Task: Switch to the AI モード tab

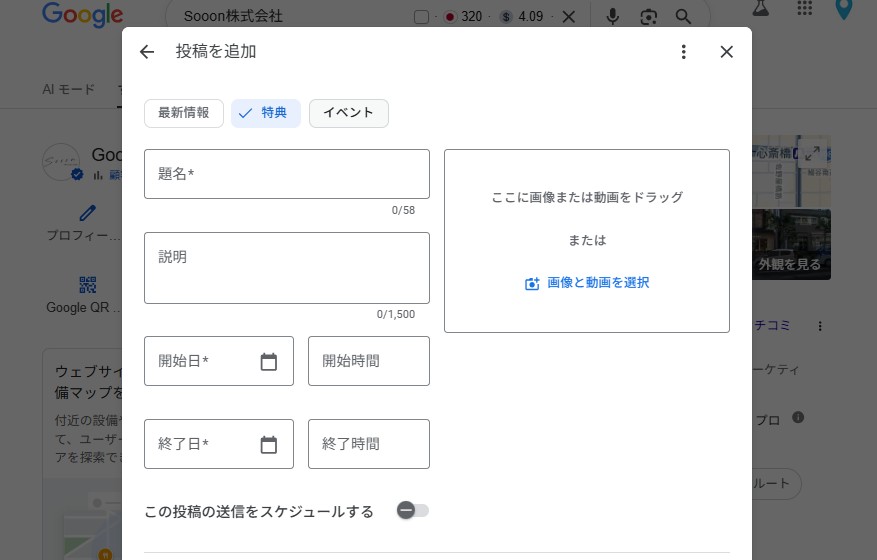Action: (x=68, y=90)
